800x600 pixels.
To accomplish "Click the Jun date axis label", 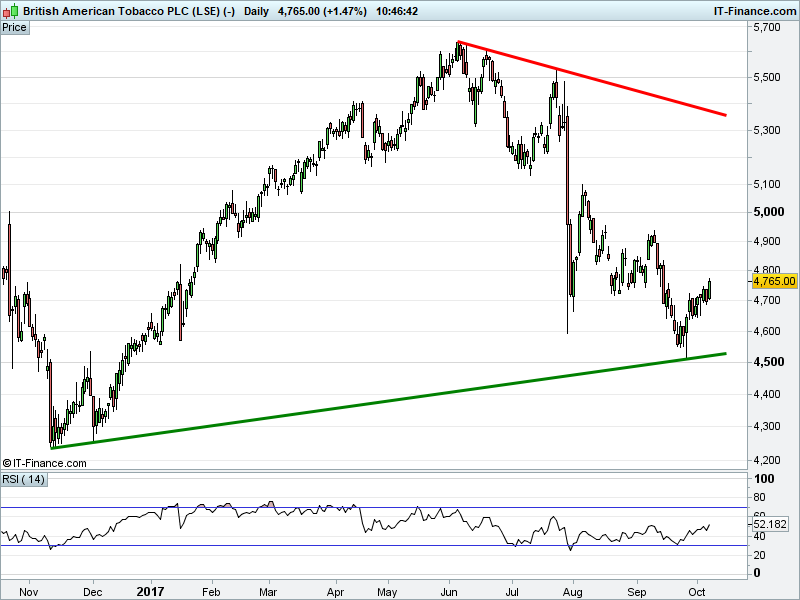I will point(449,592).
